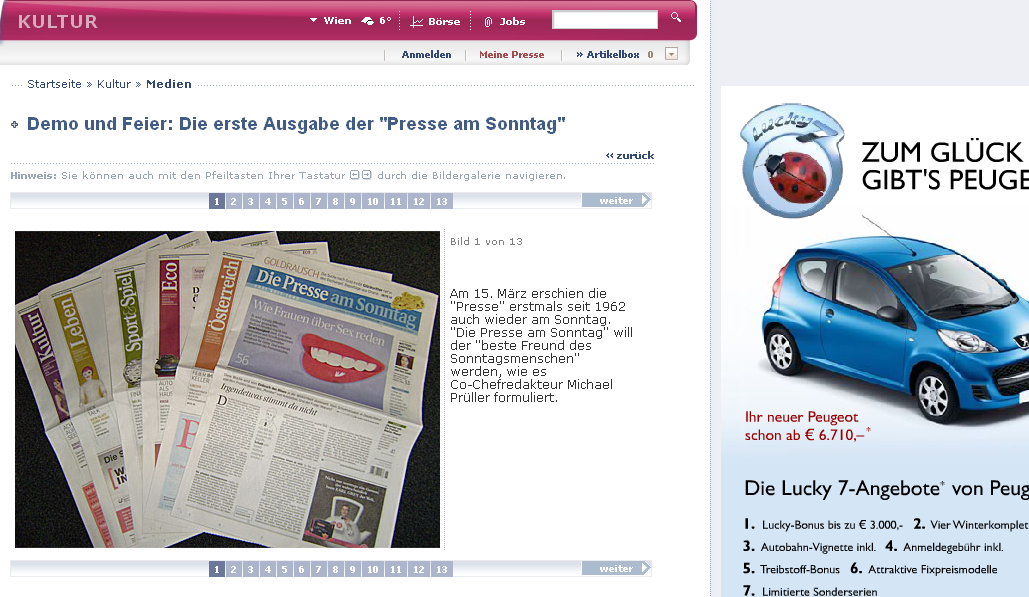Click the plus icon before the headline

(x=14, y=124)
